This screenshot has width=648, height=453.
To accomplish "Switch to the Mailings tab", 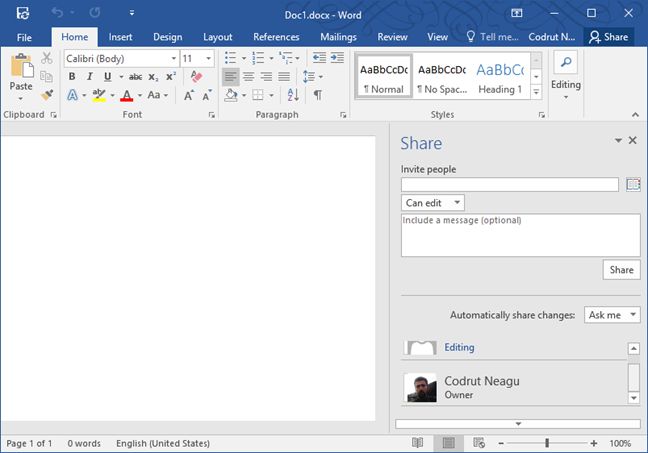I will [338, 37].
